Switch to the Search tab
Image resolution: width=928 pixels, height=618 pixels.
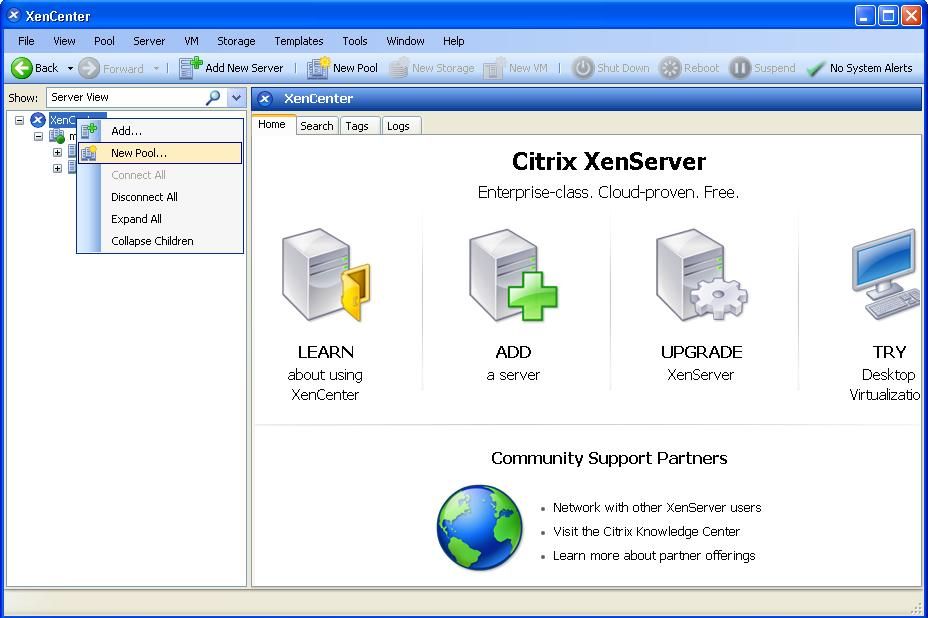pyautogui.click(x=317, y=126)
